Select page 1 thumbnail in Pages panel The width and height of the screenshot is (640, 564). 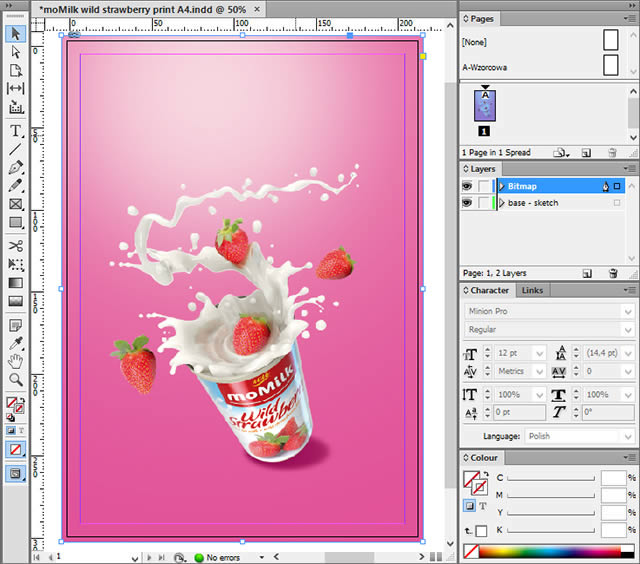pos(485,106)
